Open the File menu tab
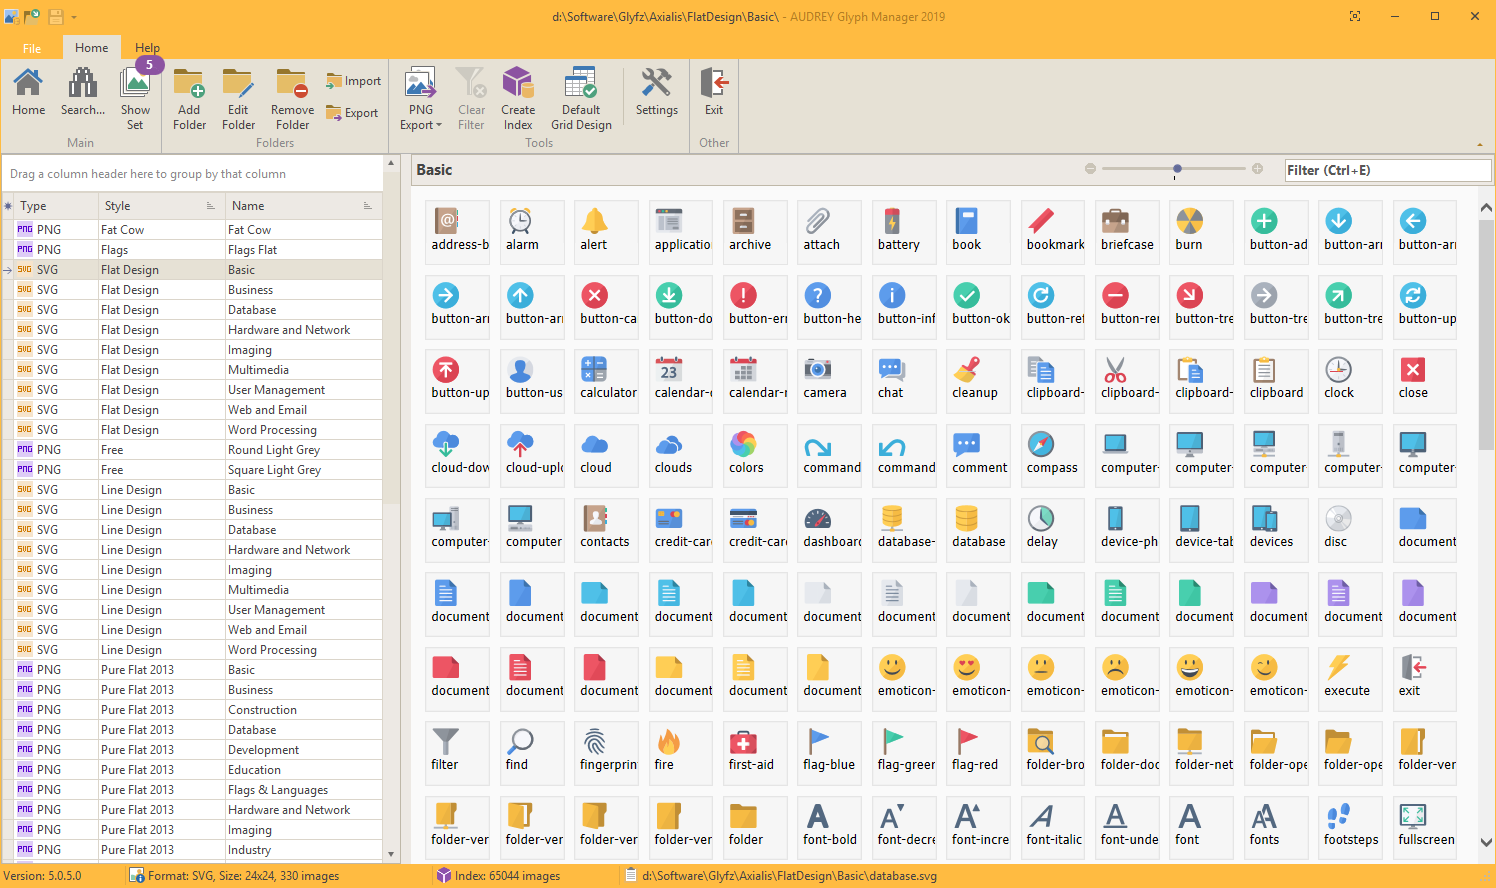Image resolution: width=1496 pixels, height=888 pixels. pos(32,48)
